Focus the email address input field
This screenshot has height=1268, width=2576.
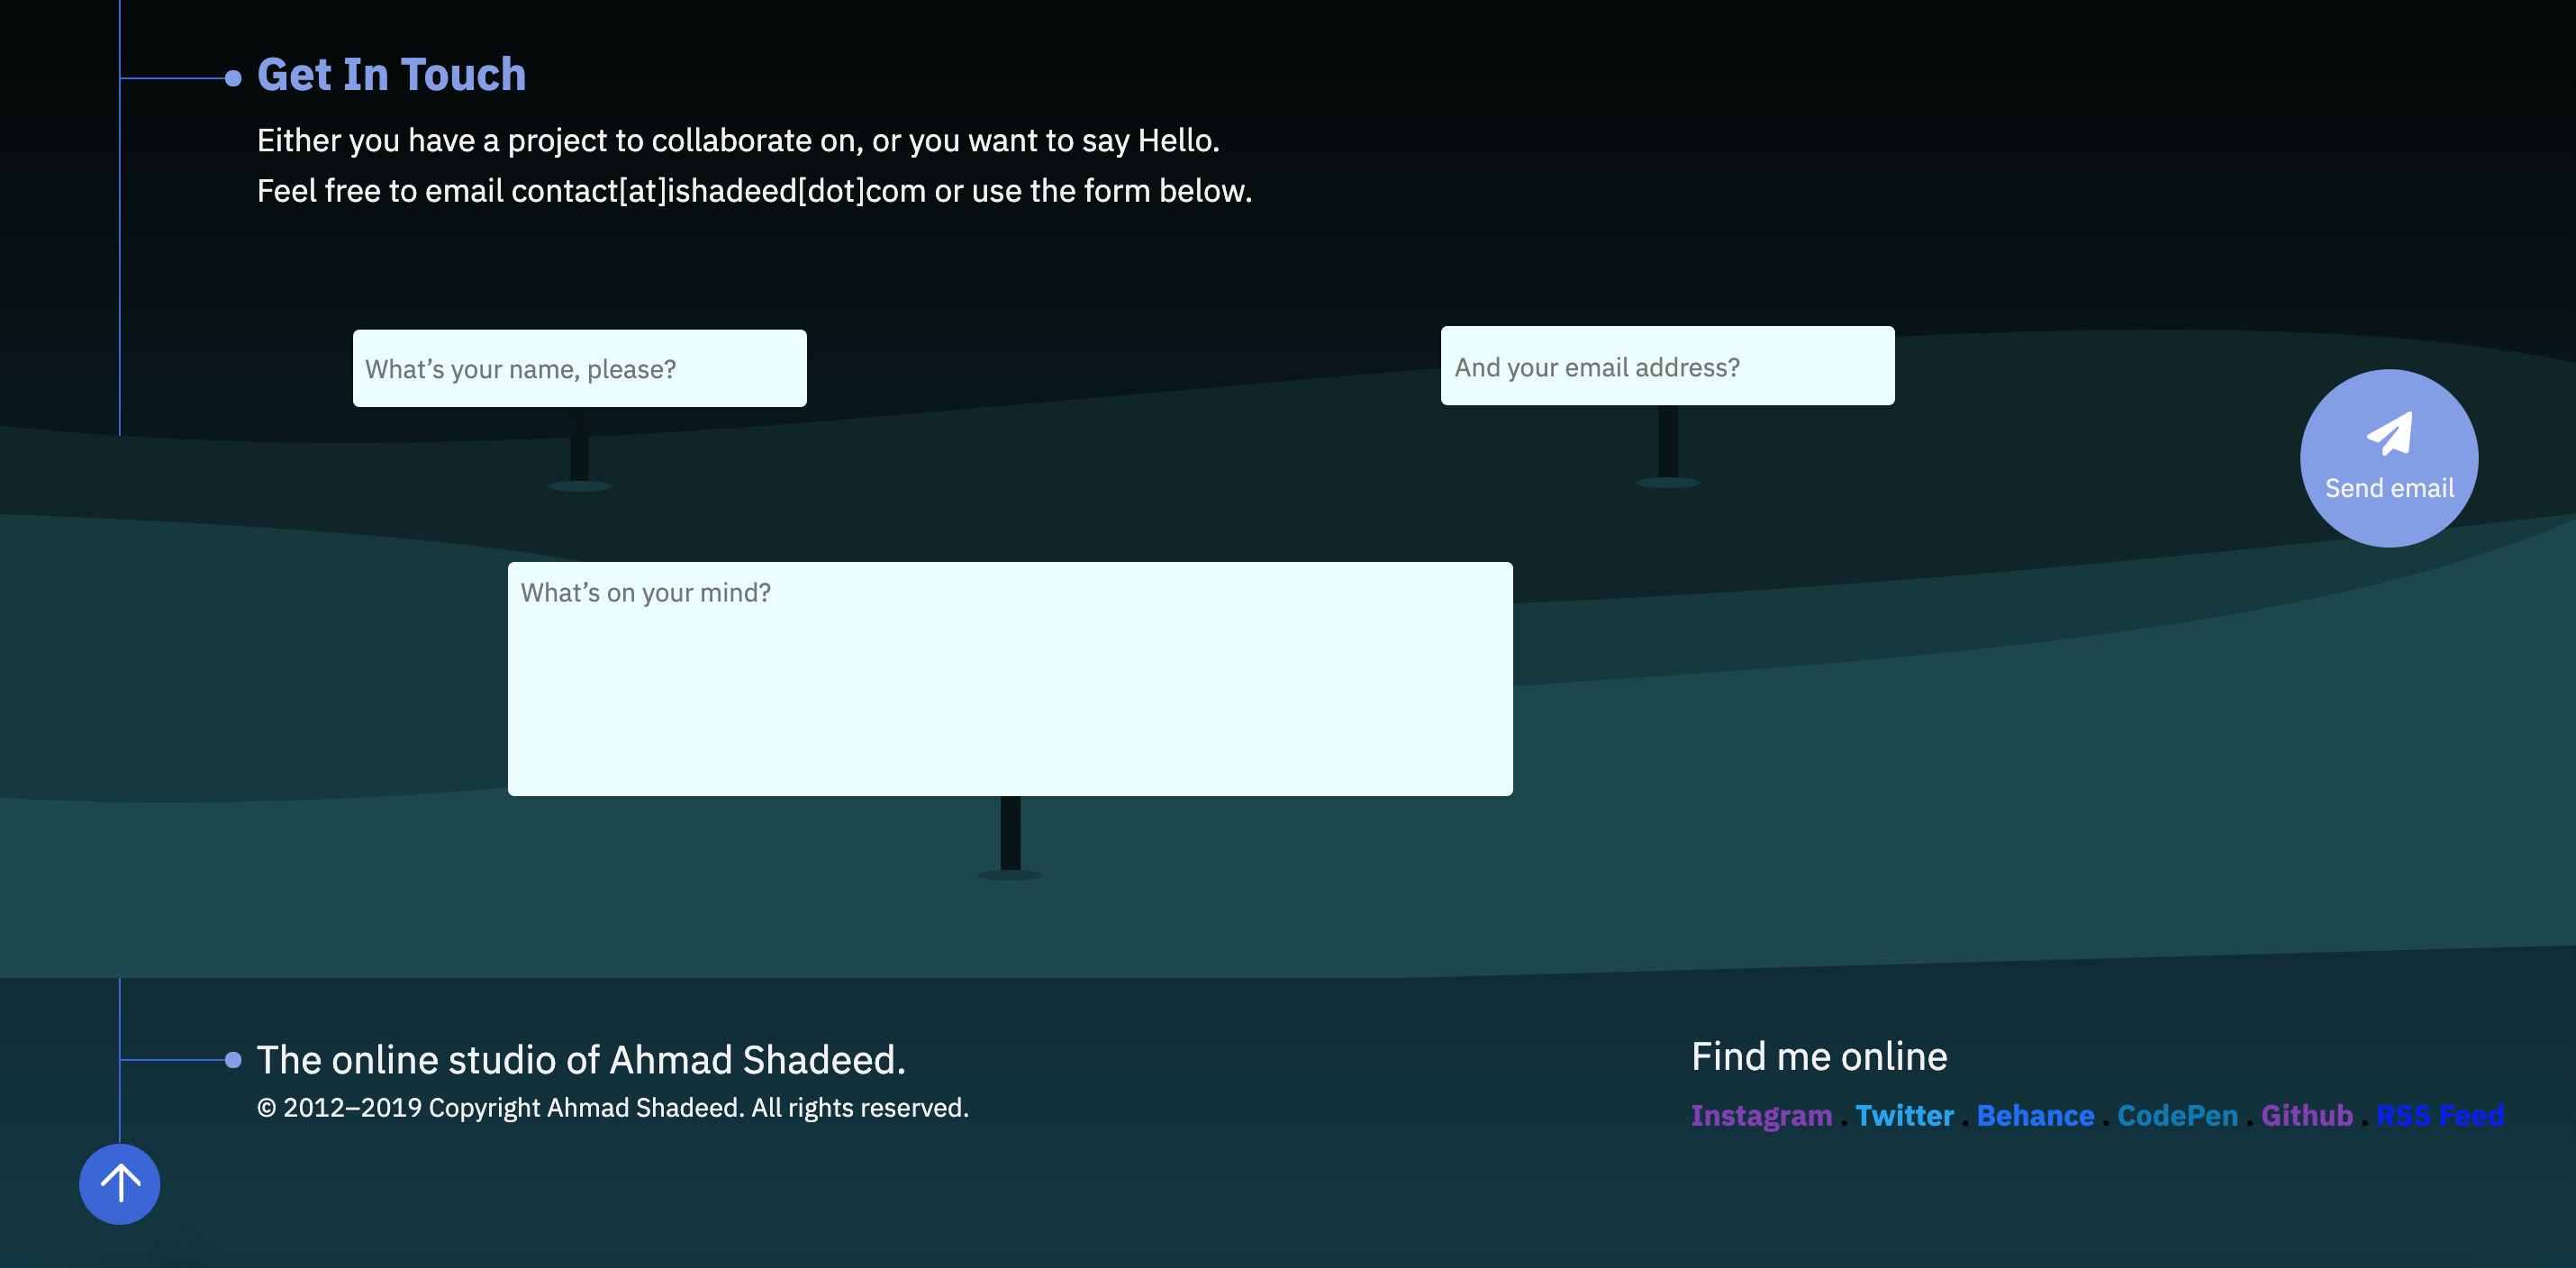[x=1666, y=367]
